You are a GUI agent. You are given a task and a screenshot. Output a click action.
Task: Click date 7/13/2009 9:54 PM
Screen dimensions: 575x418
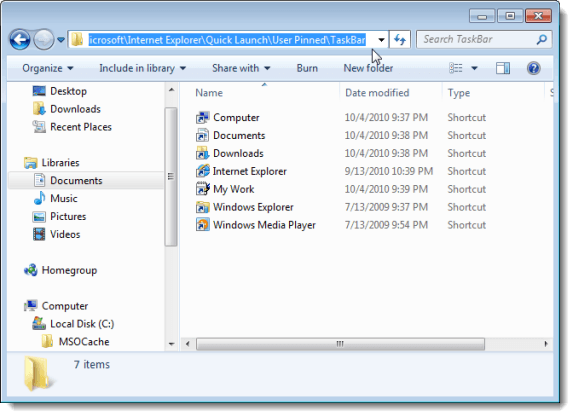pyautogui.click(x=386, y=225)
